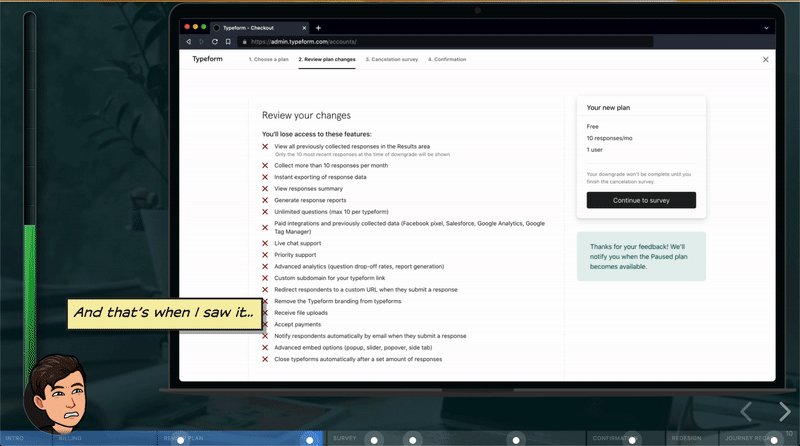Click the red X next to Redirect respondents

265,289
